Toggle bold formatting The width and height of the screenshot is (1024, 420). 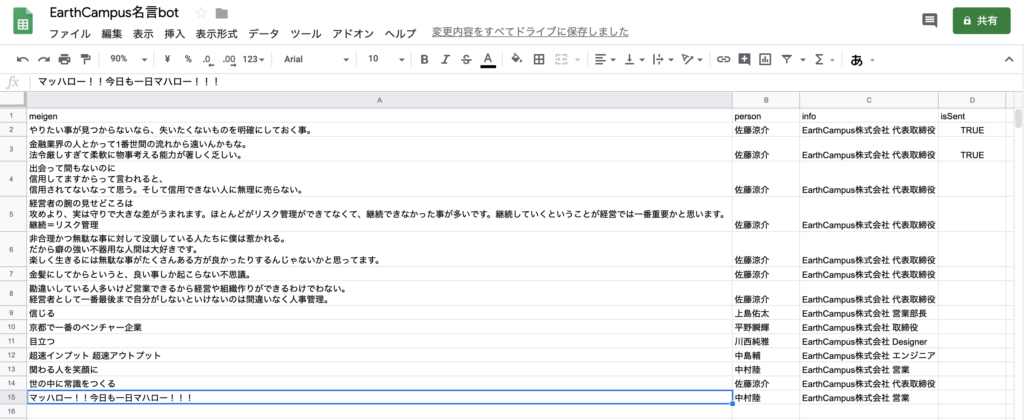pos(424,59)
